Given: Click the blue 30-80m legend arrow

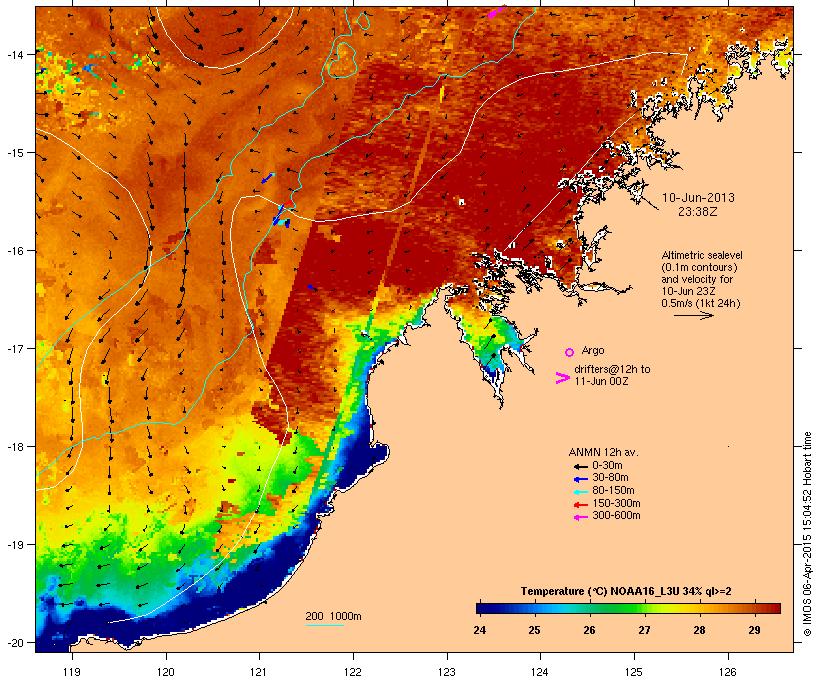Looking at the screenshot, I should click(580, 479).
